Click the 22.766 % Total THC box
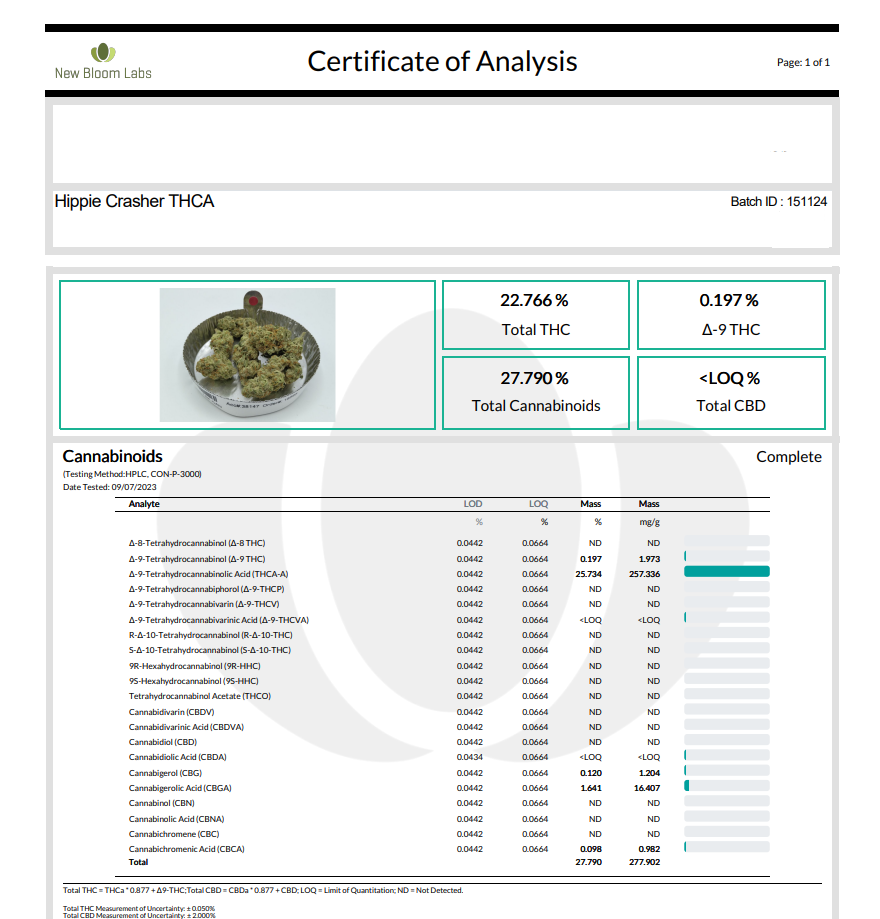The width and height of the screenshot is (880, 919). [x=536, y=315]
